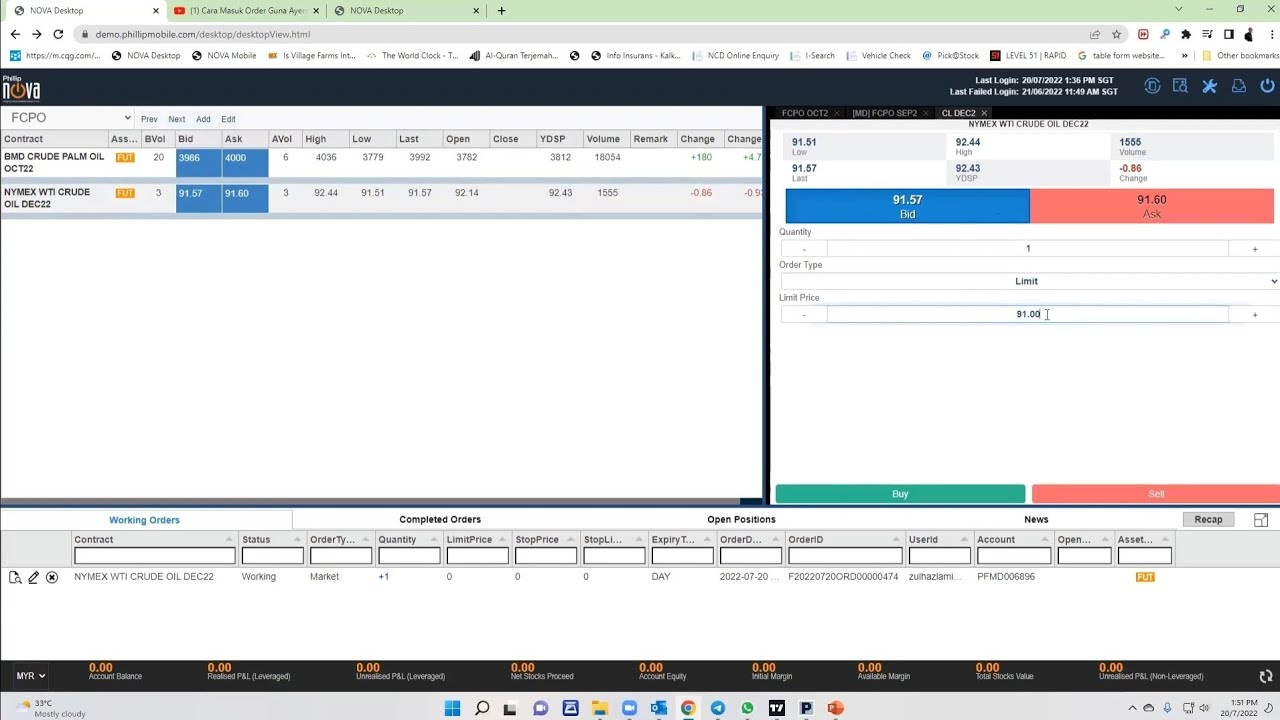Screen dimensions: 1280x720
Task: Open Telegram from the taskbar
Action: tap(718, 708)
